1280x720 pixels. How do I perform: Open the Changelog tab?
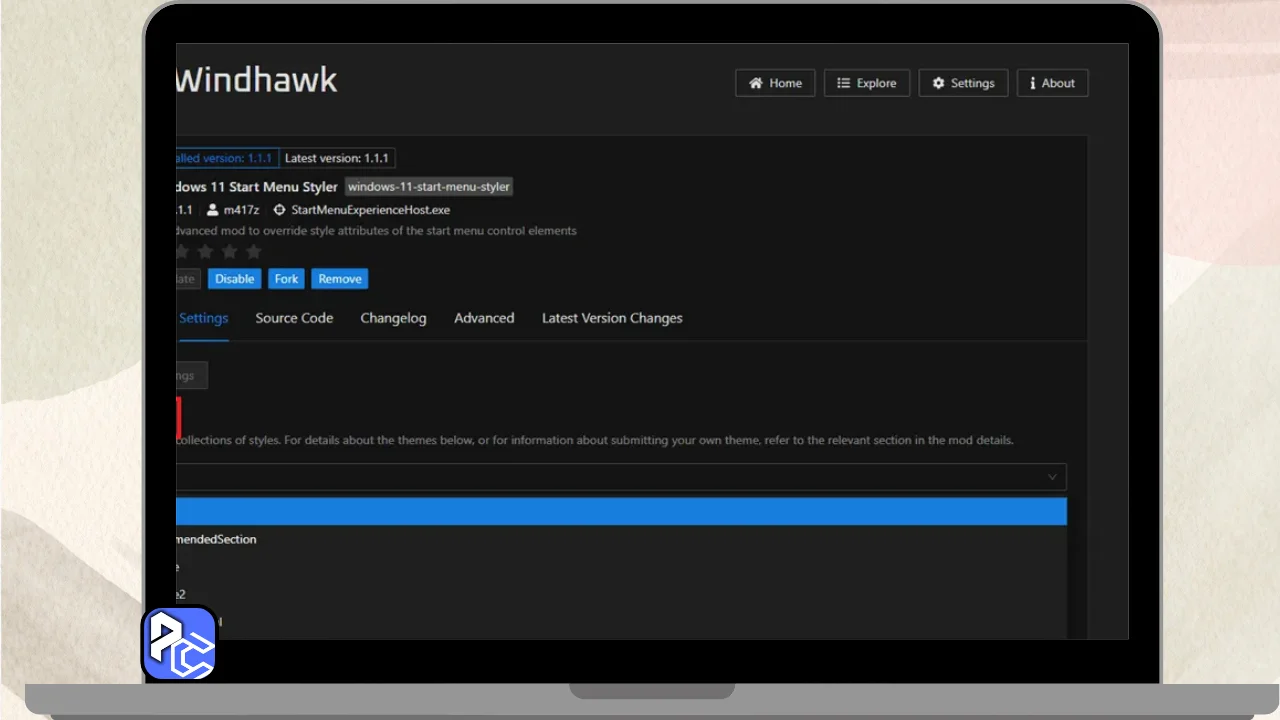click(393, 318)
